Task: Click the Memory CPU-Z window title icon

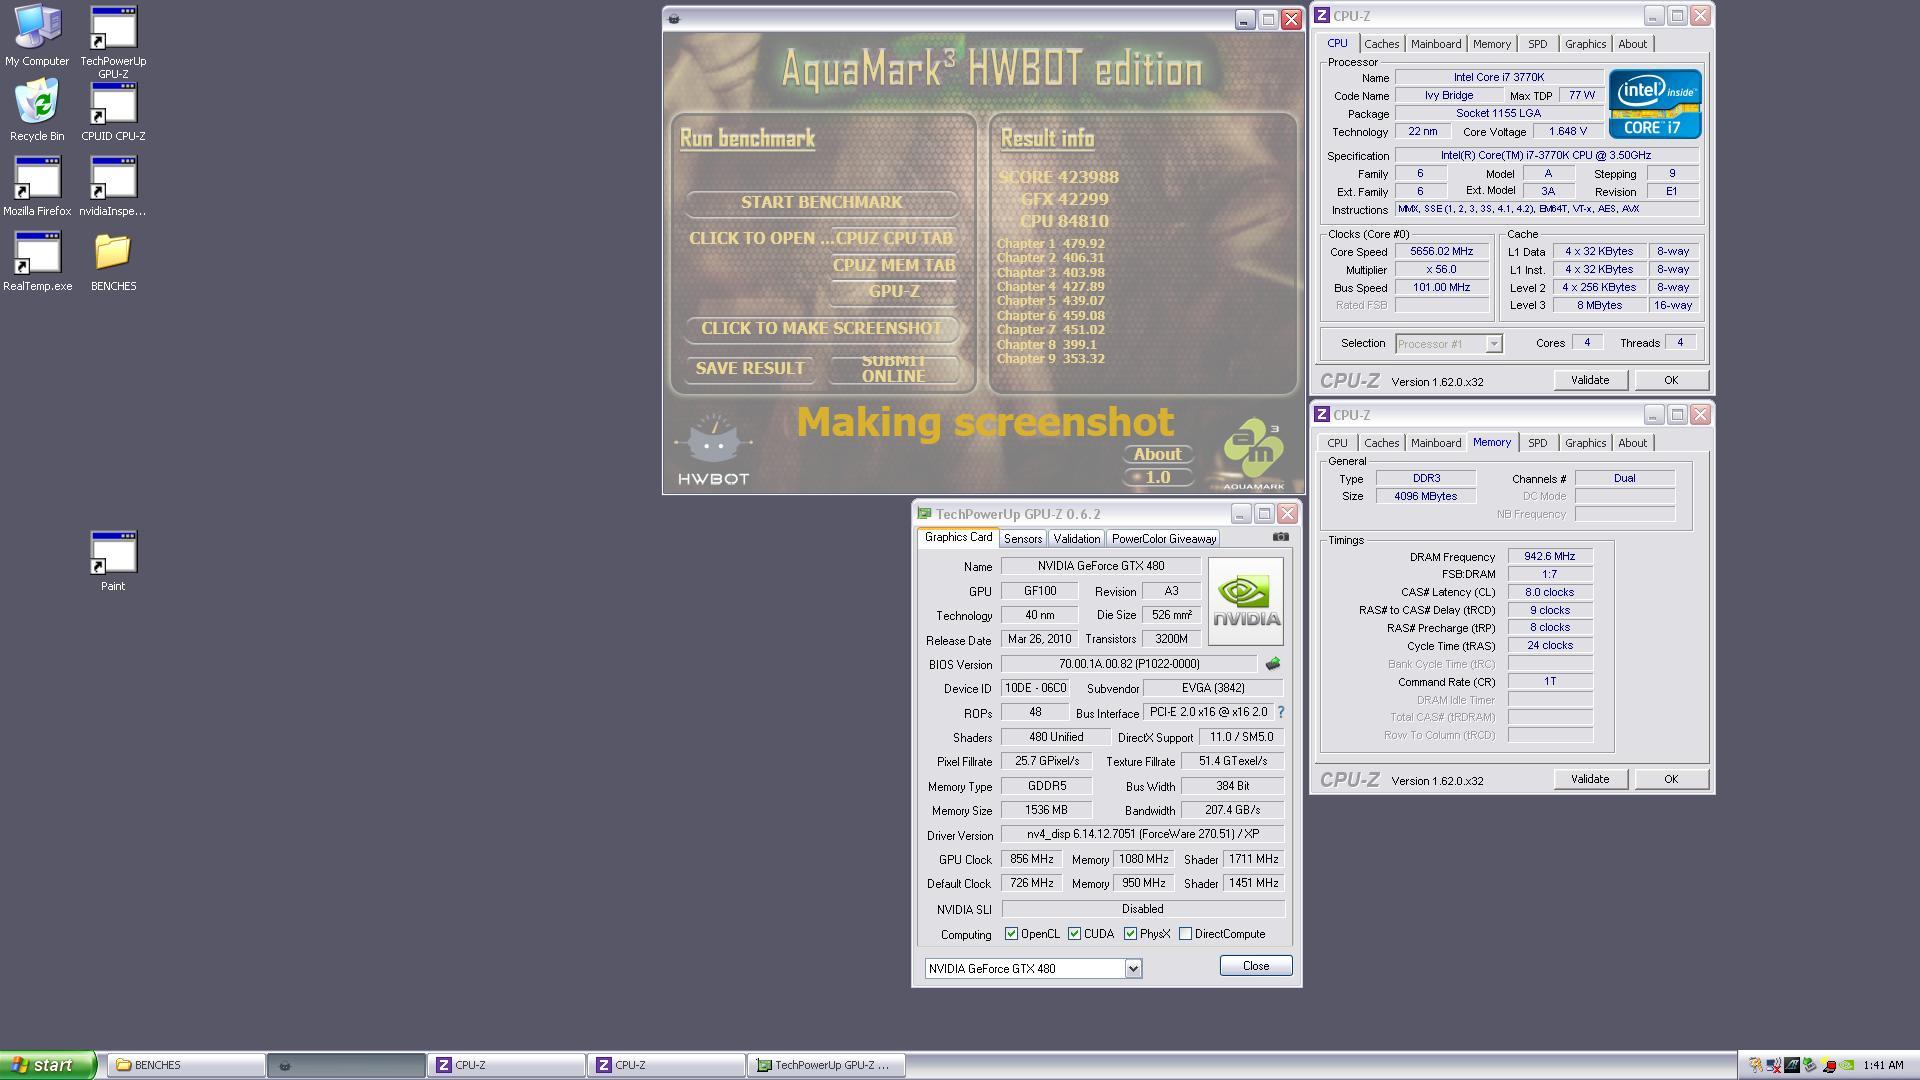Action: coord(1322,415)
